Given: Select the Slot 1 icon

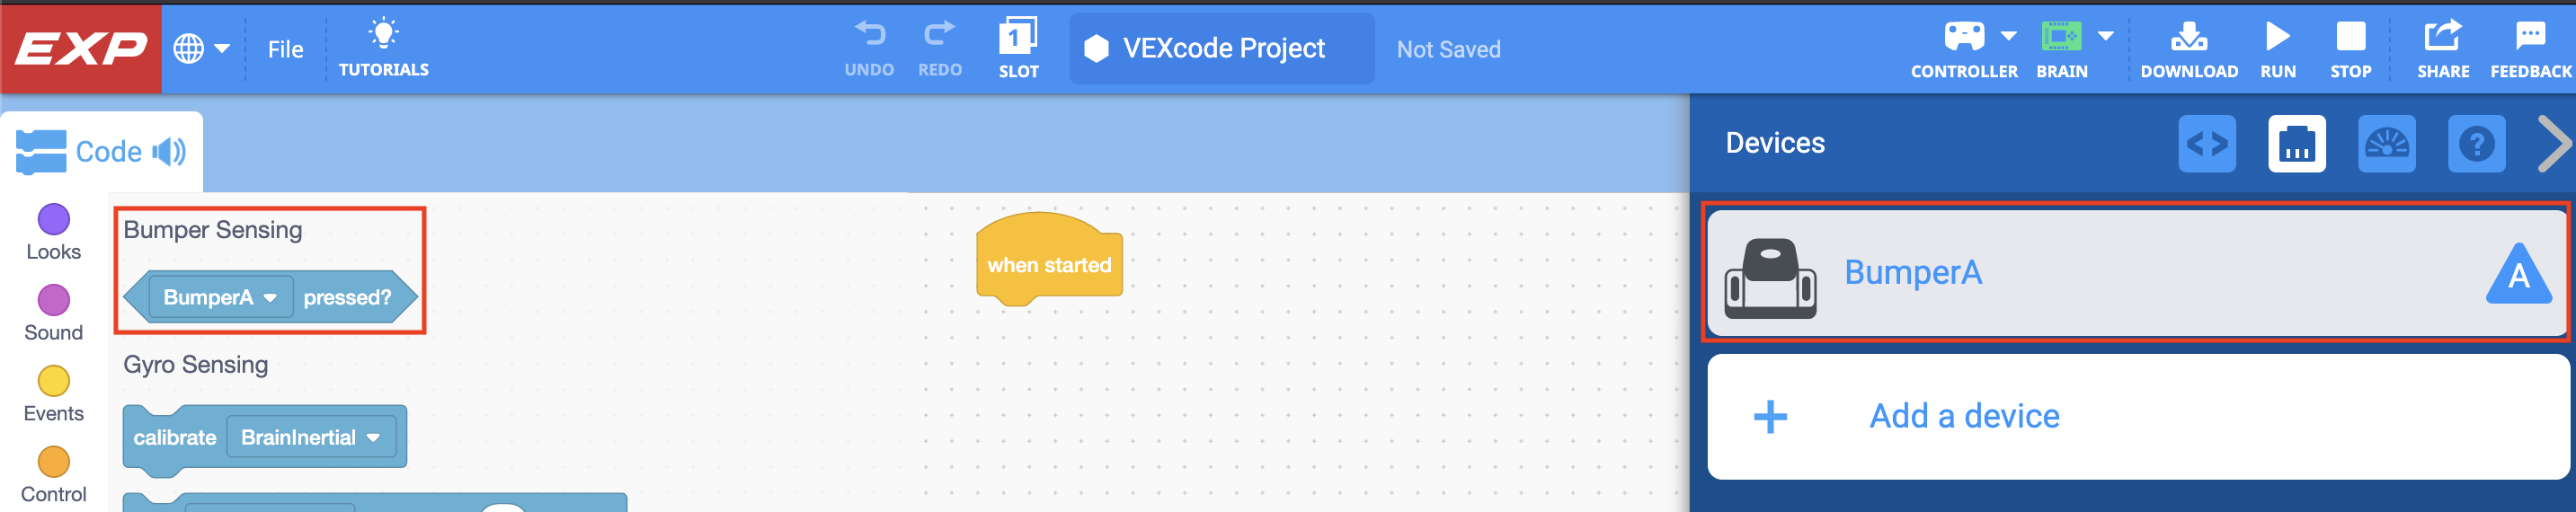Looking at the screenshot, I should click(1018, 38).
